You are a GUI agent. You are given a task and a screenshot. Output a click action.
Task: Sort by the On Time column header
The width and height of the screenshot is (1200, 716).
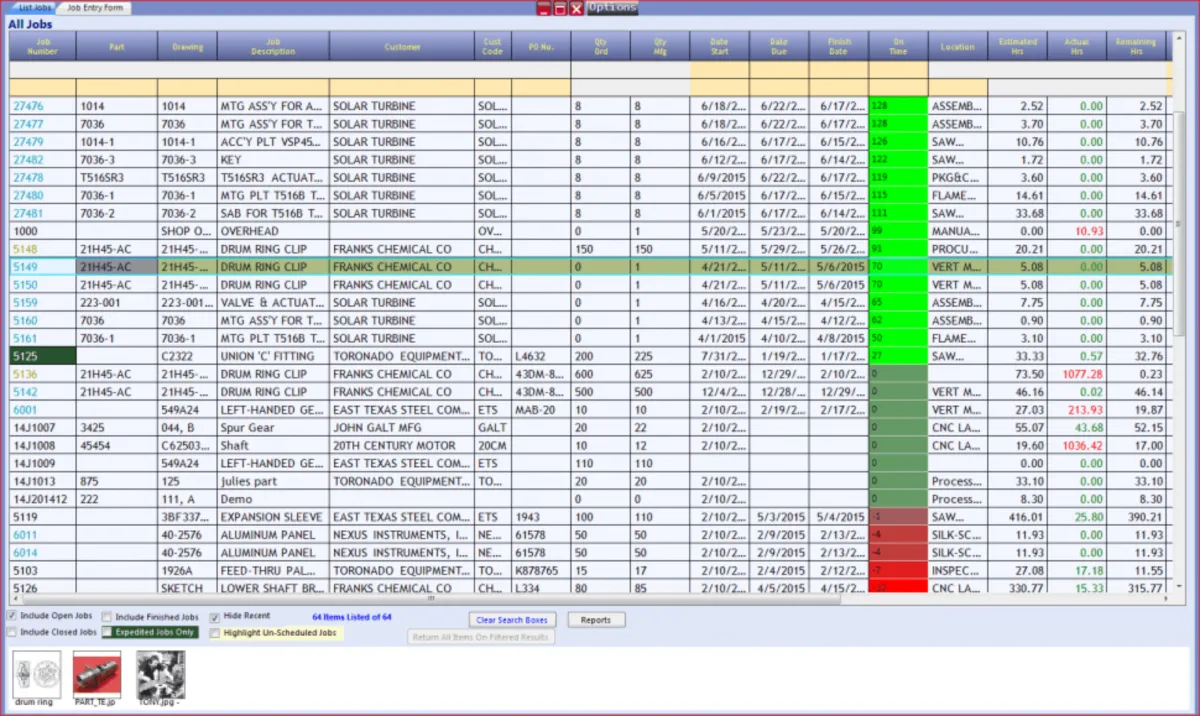[898, 46]
